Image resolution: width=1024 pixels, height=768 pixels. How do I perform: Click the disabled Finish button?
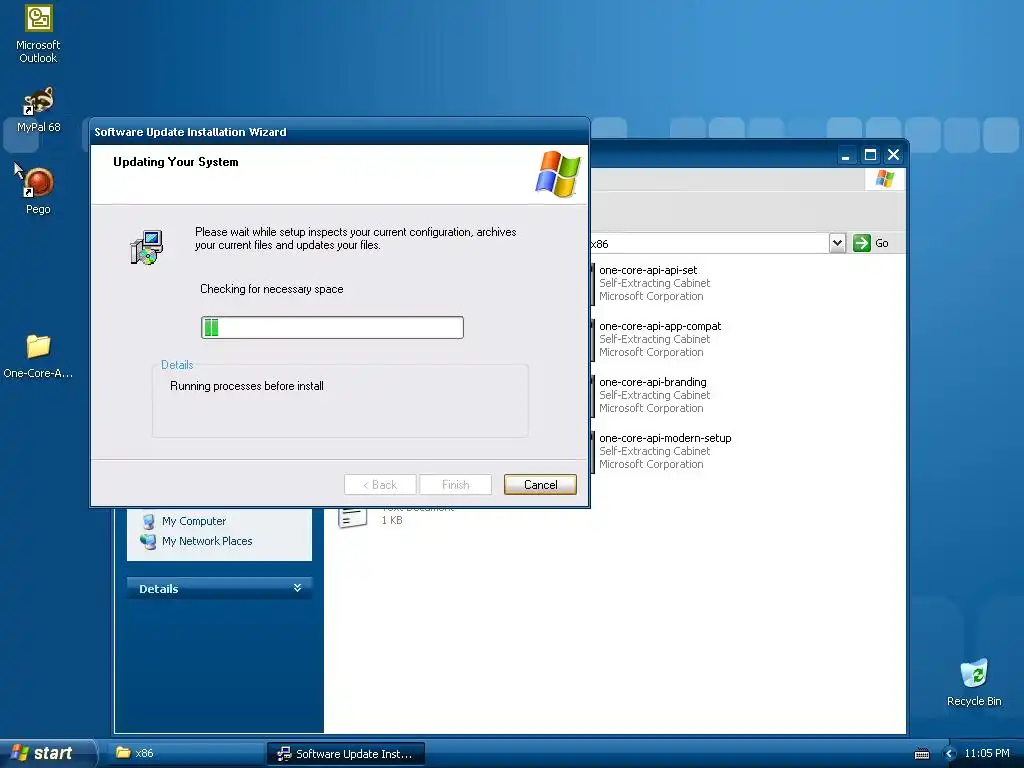(455, 485)
